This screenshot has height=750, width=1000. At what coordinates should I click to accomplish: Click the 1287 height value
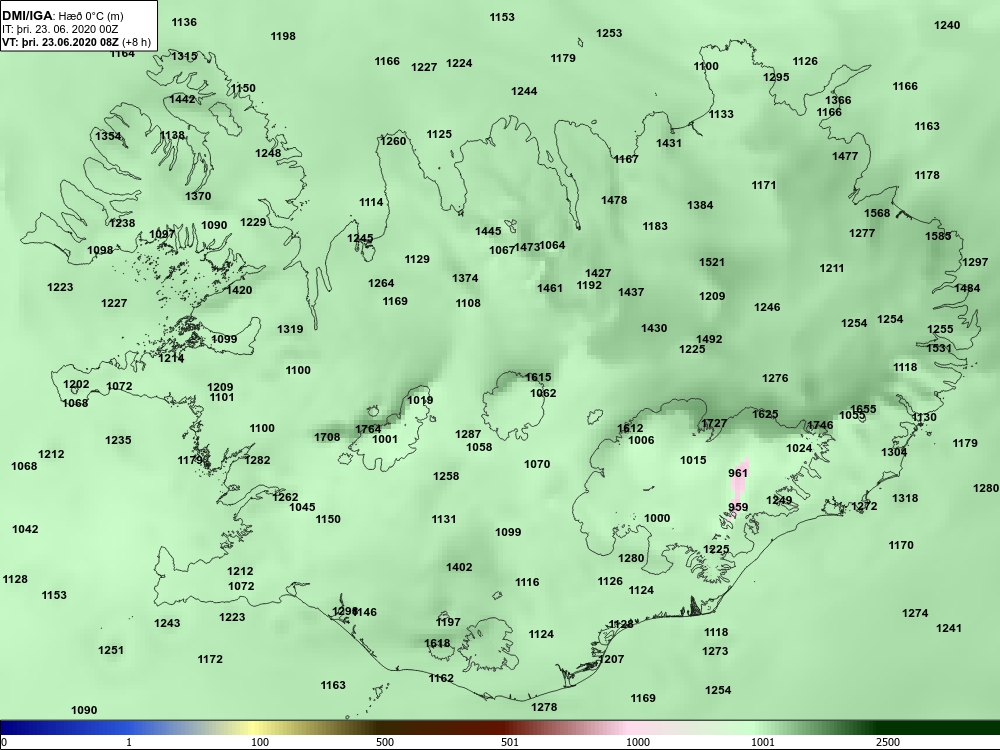[x=468, y=434]
